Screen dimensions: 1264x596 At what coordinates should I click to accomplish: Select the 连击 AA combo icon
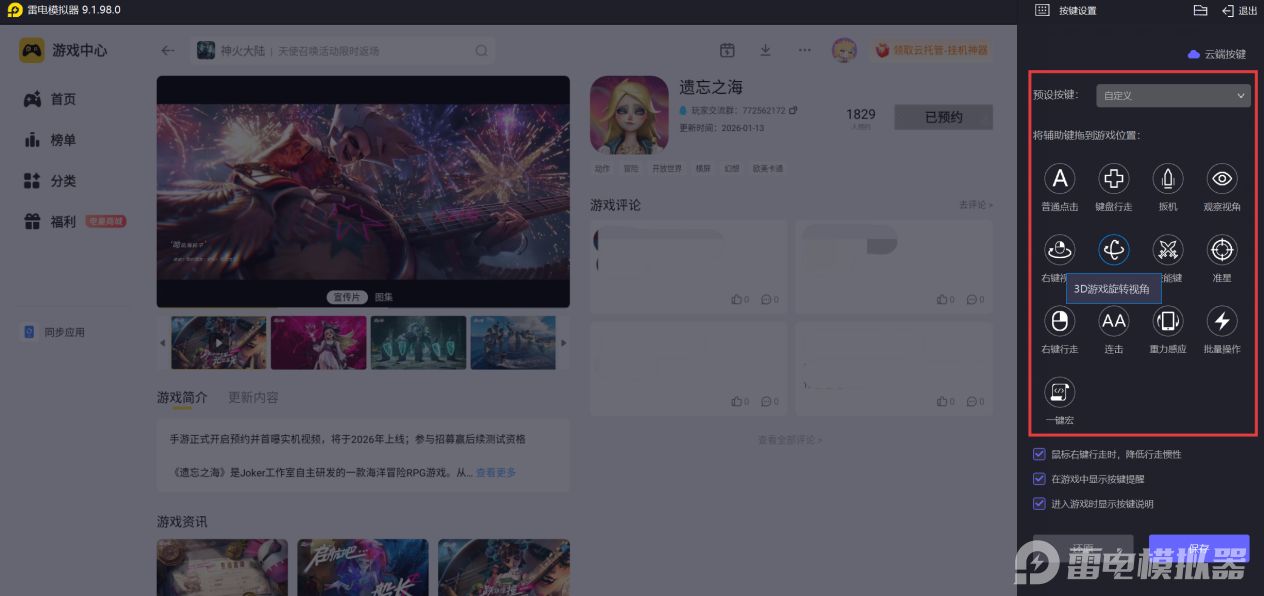pos(1114,321)
